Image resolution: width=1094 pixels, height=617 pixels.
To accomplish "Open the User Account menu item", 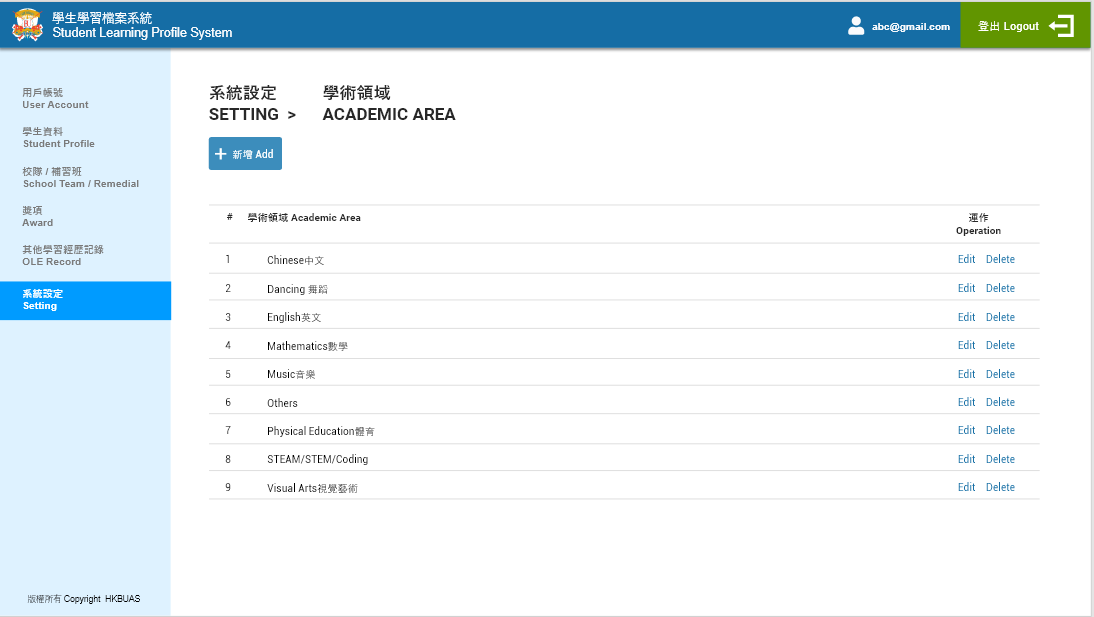I will pos(56,98).
